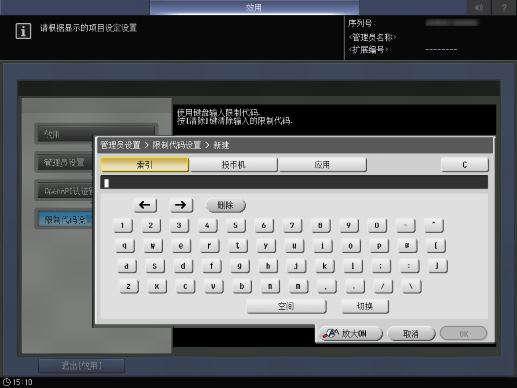Tap the s key
Screen dimensions: 517x388
point(155,266)
